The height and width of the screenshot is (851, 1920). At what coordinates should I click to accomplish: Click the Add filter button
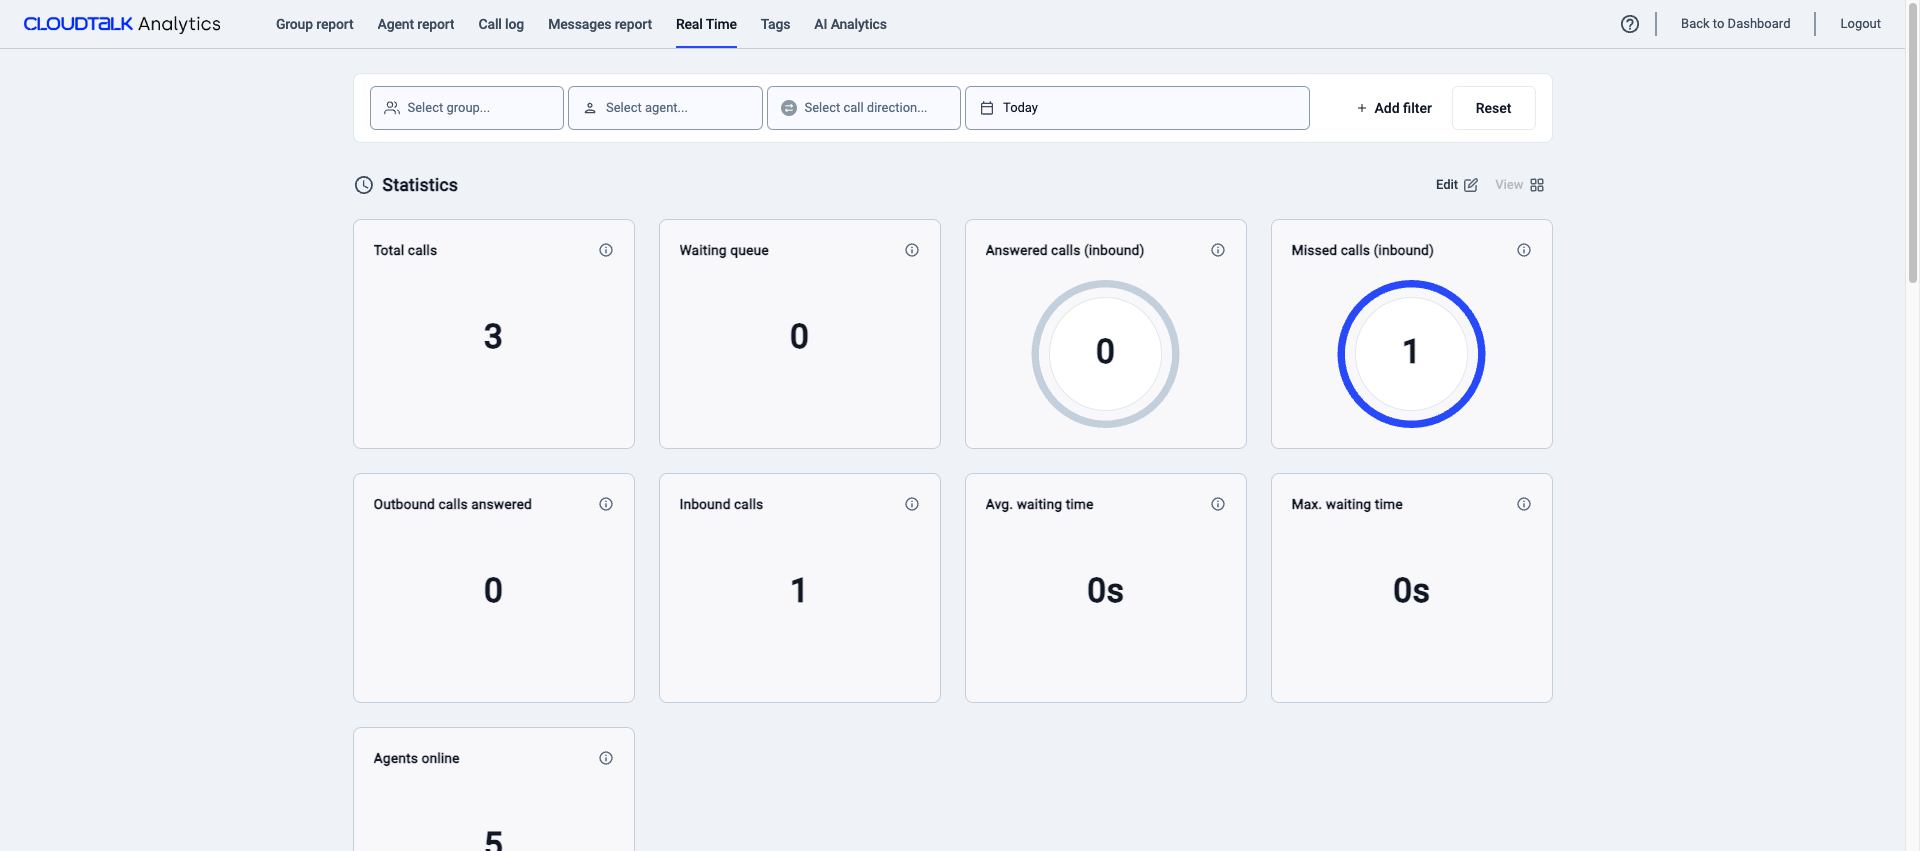tap(1394, 108)
